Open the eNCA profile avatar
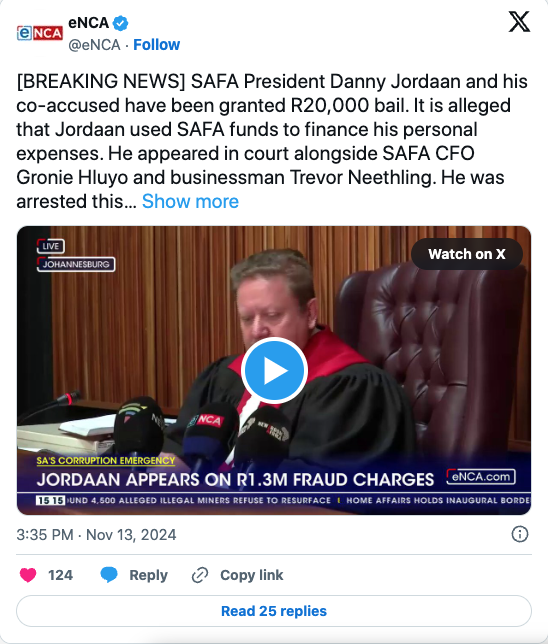This screenshot has width=548, height=644. point(40,33)
